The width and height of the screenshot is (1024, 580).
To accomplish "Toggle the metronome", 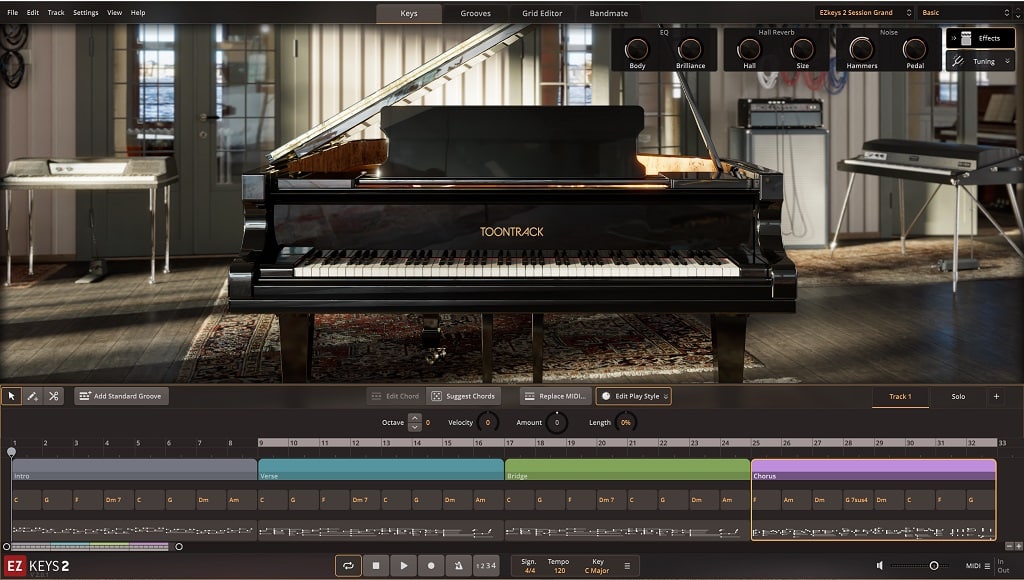I will pos(458,566).
